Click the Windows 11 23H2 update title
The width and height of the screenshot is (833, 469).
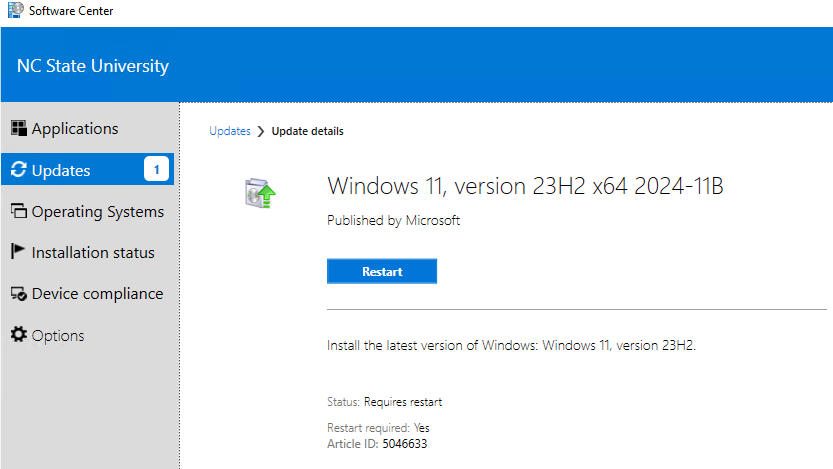pyautogui.click(x=525, y=186)
